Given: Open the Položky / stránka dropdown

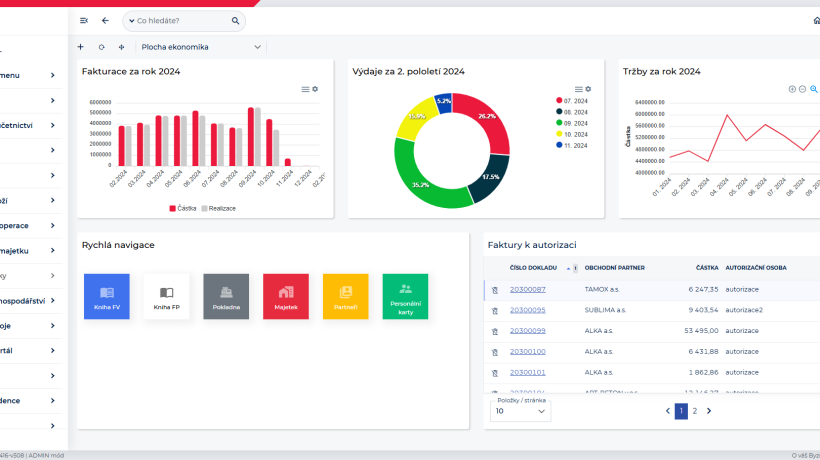Looking at the screenshot, I should 520,410.
